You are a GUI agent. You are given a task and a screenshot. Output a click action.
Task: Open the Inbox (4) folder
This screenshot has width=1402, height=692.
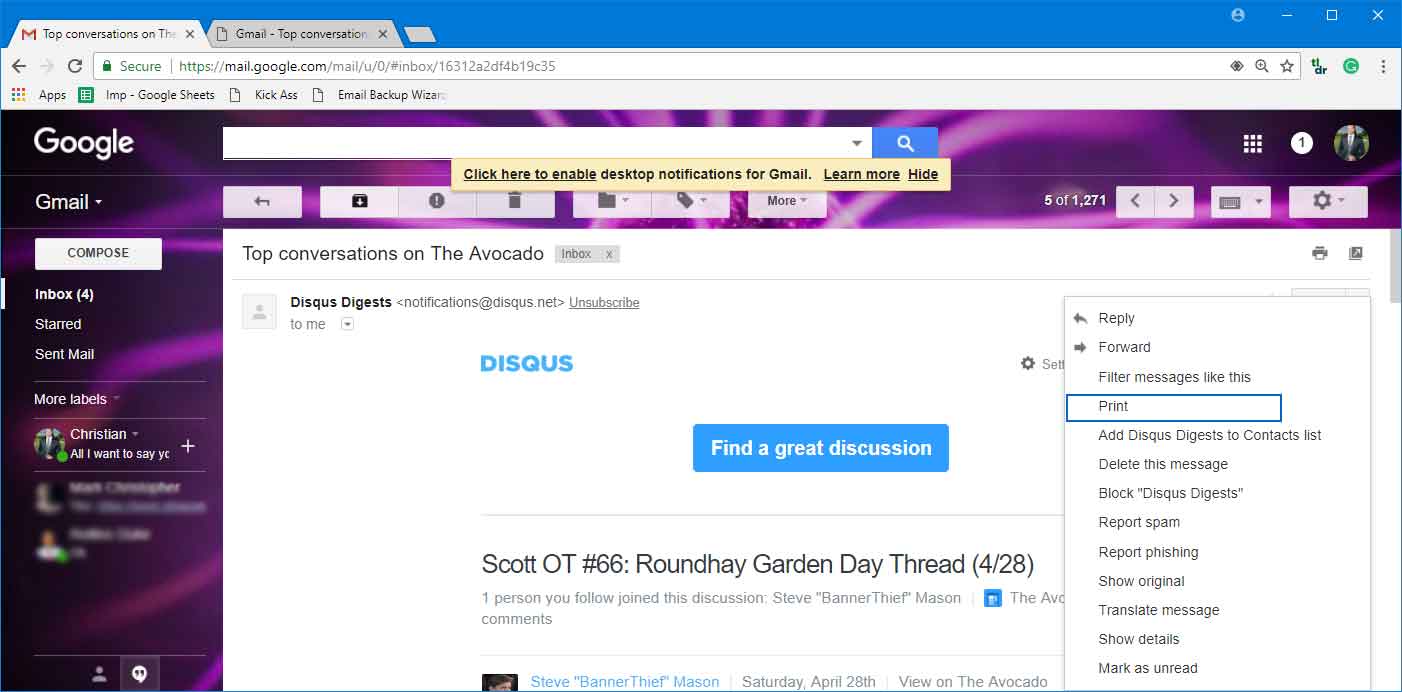64,294
